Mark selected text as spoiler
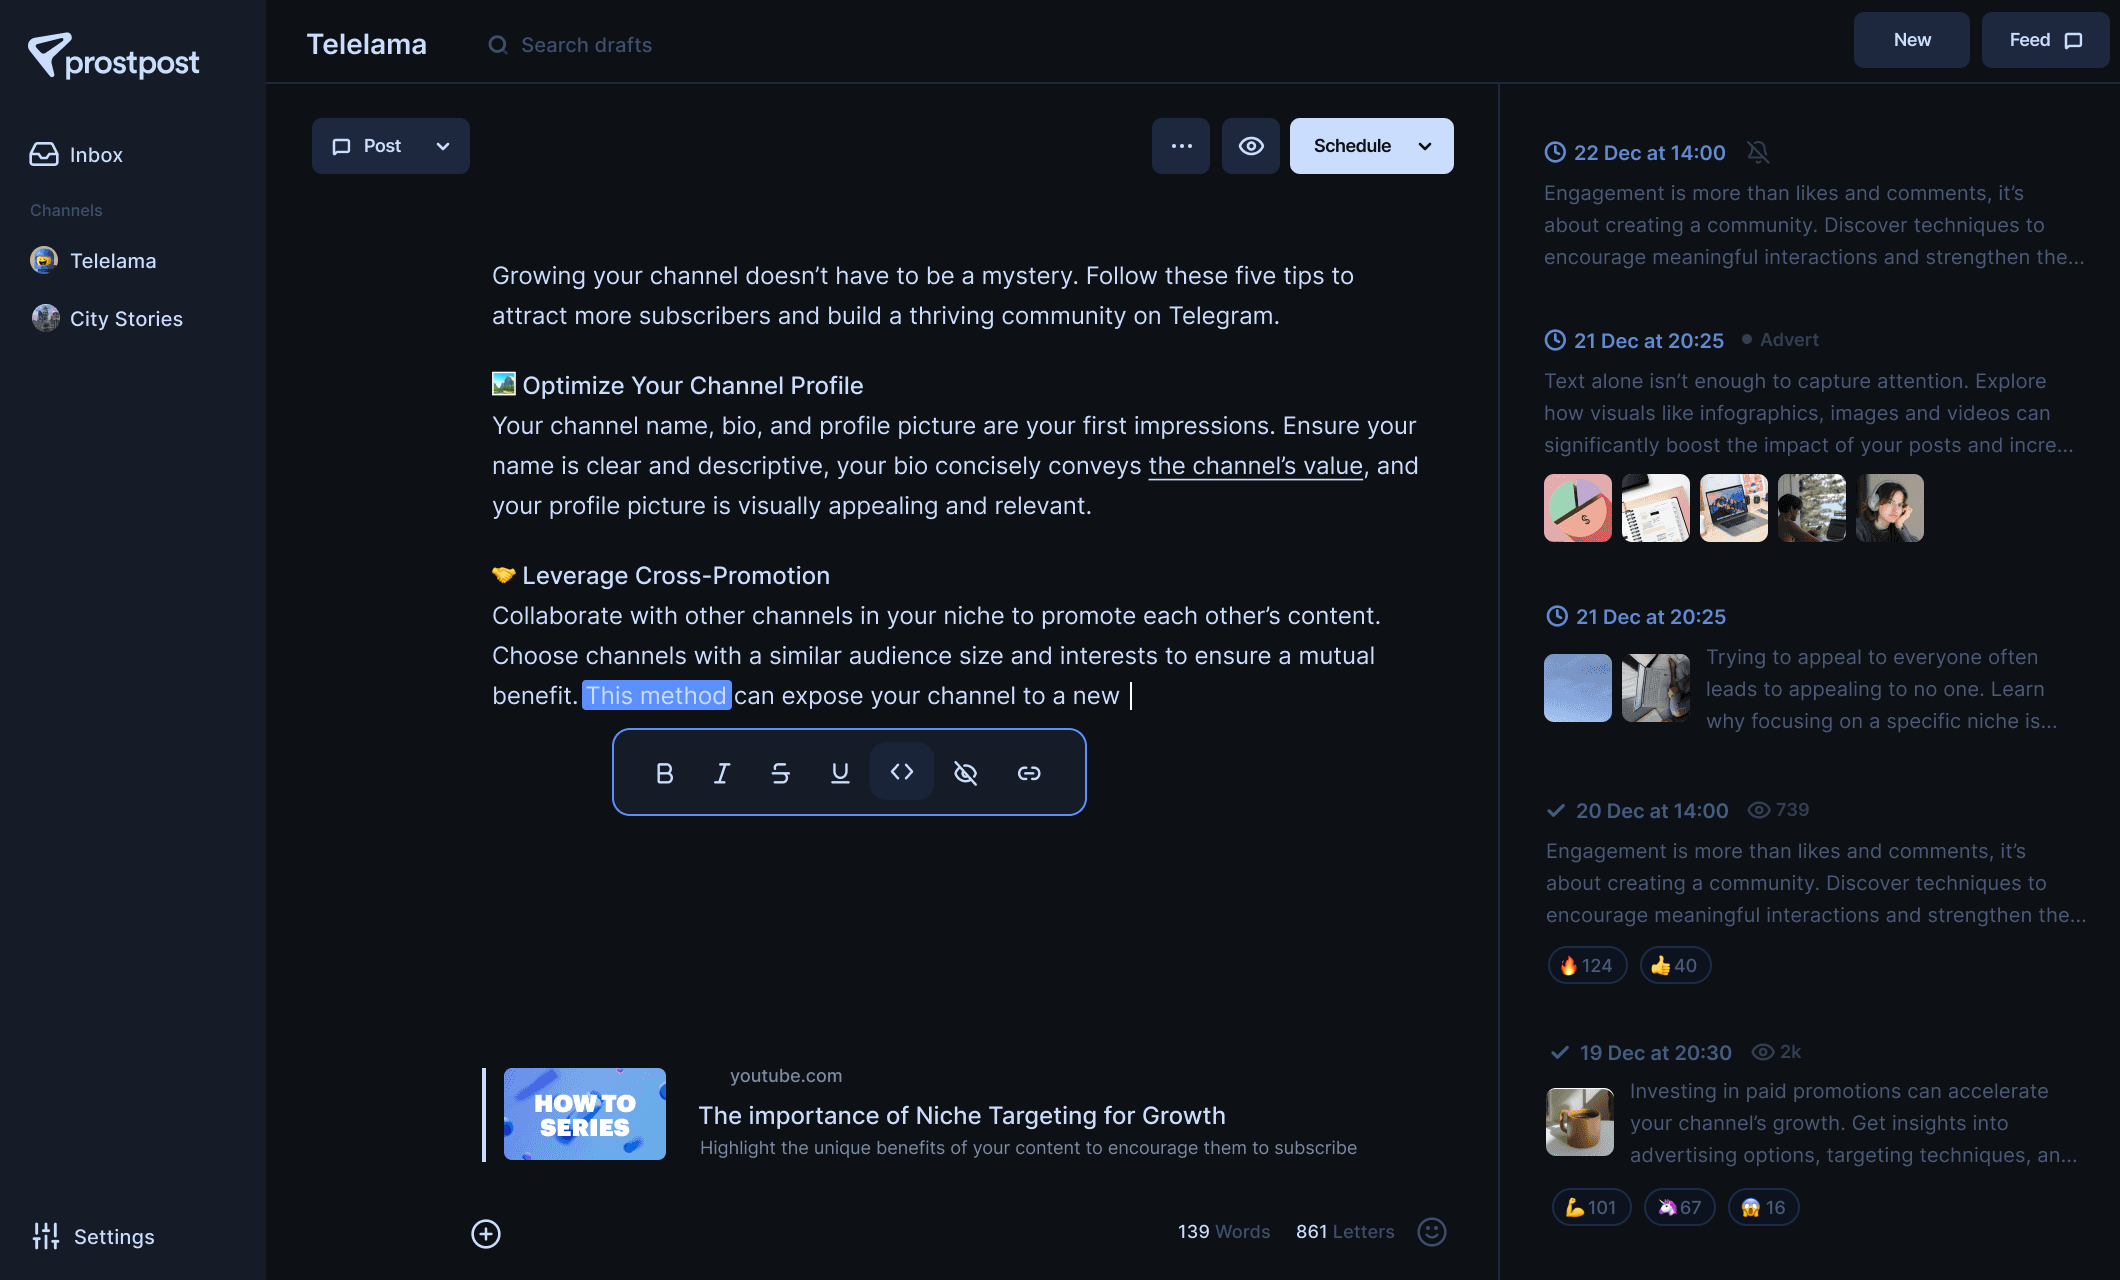Screen dimensions: 2120x1280 click(965, 773)
